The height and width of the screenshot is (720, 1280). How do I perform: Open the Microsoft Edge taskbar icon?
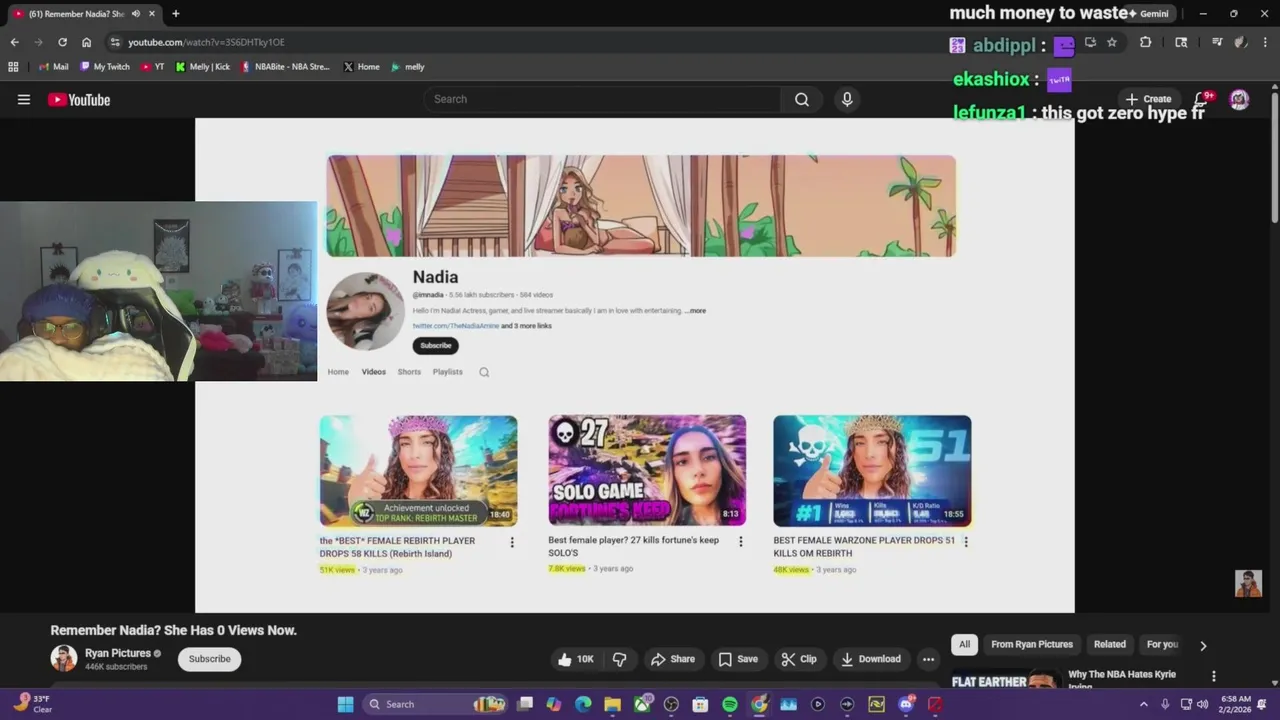(x=583, y=704)
